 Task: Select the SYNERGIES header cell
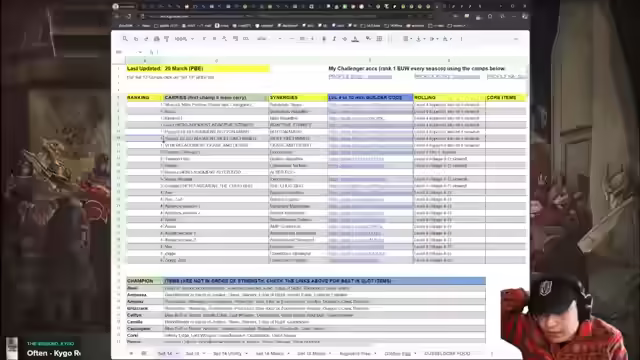(298, 98)
